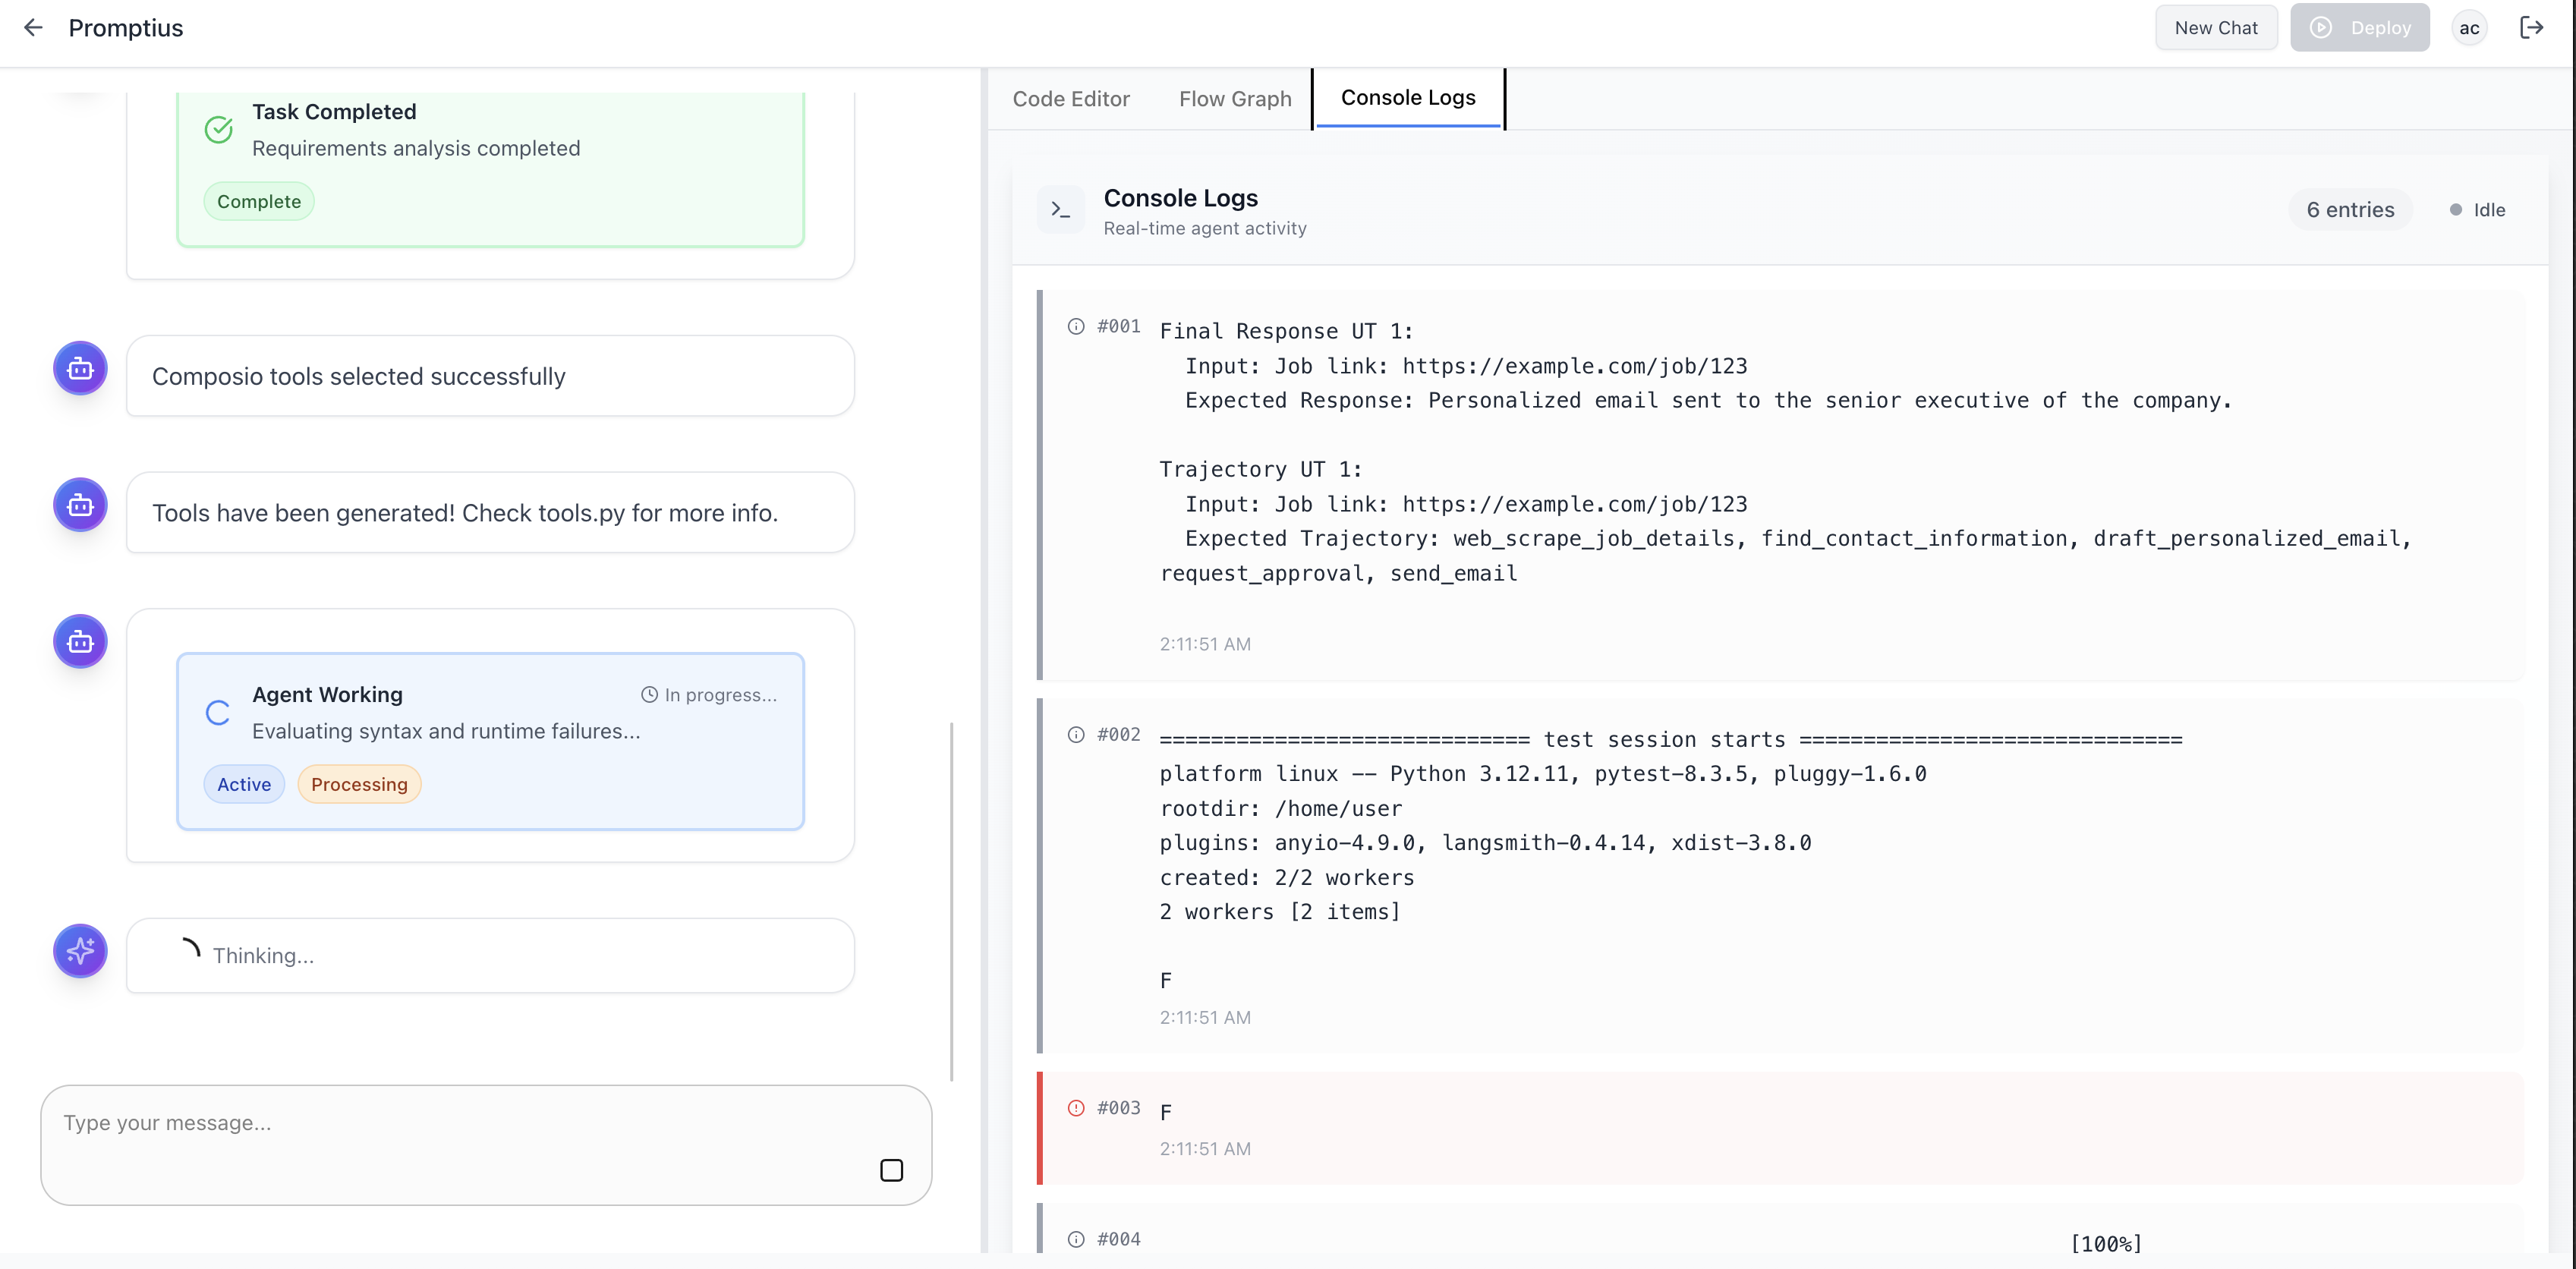This screenshot has width=2576, height=1269.
Task: Click the terminal icon beside Console Logs
Action: coord(1060,210)
